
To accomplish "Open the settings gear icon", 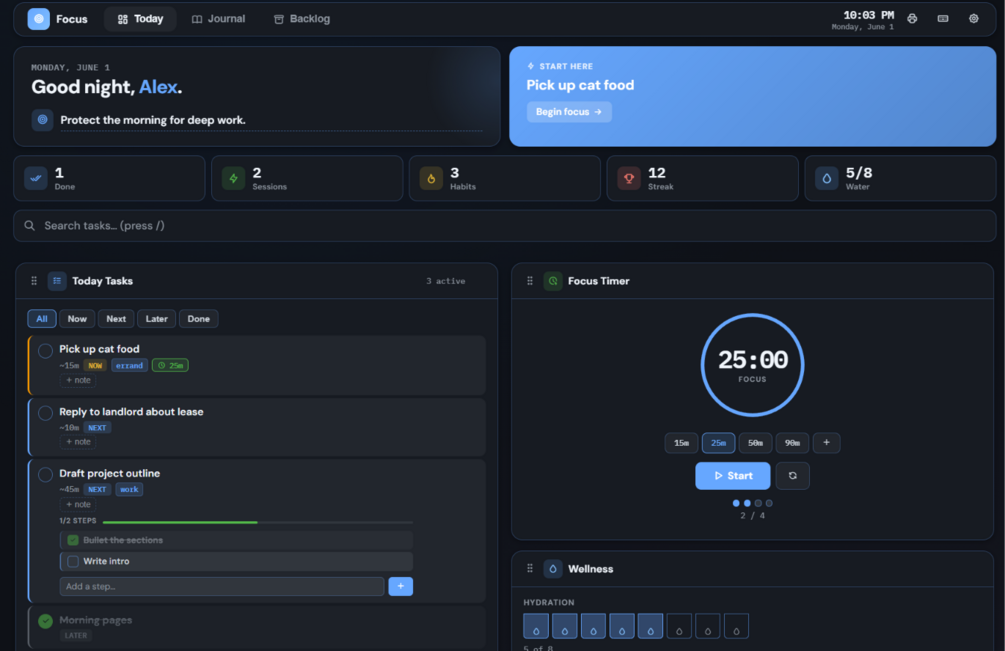I will (974, 19).
